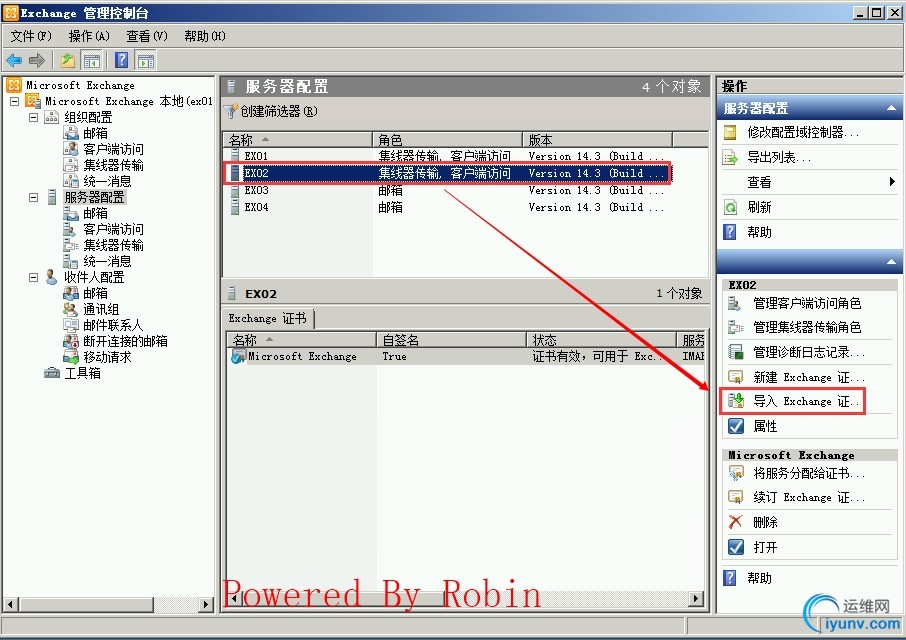The image size is (906, 640).
Task: Click the EX03 server icon
Action: [x=235, y=190]
